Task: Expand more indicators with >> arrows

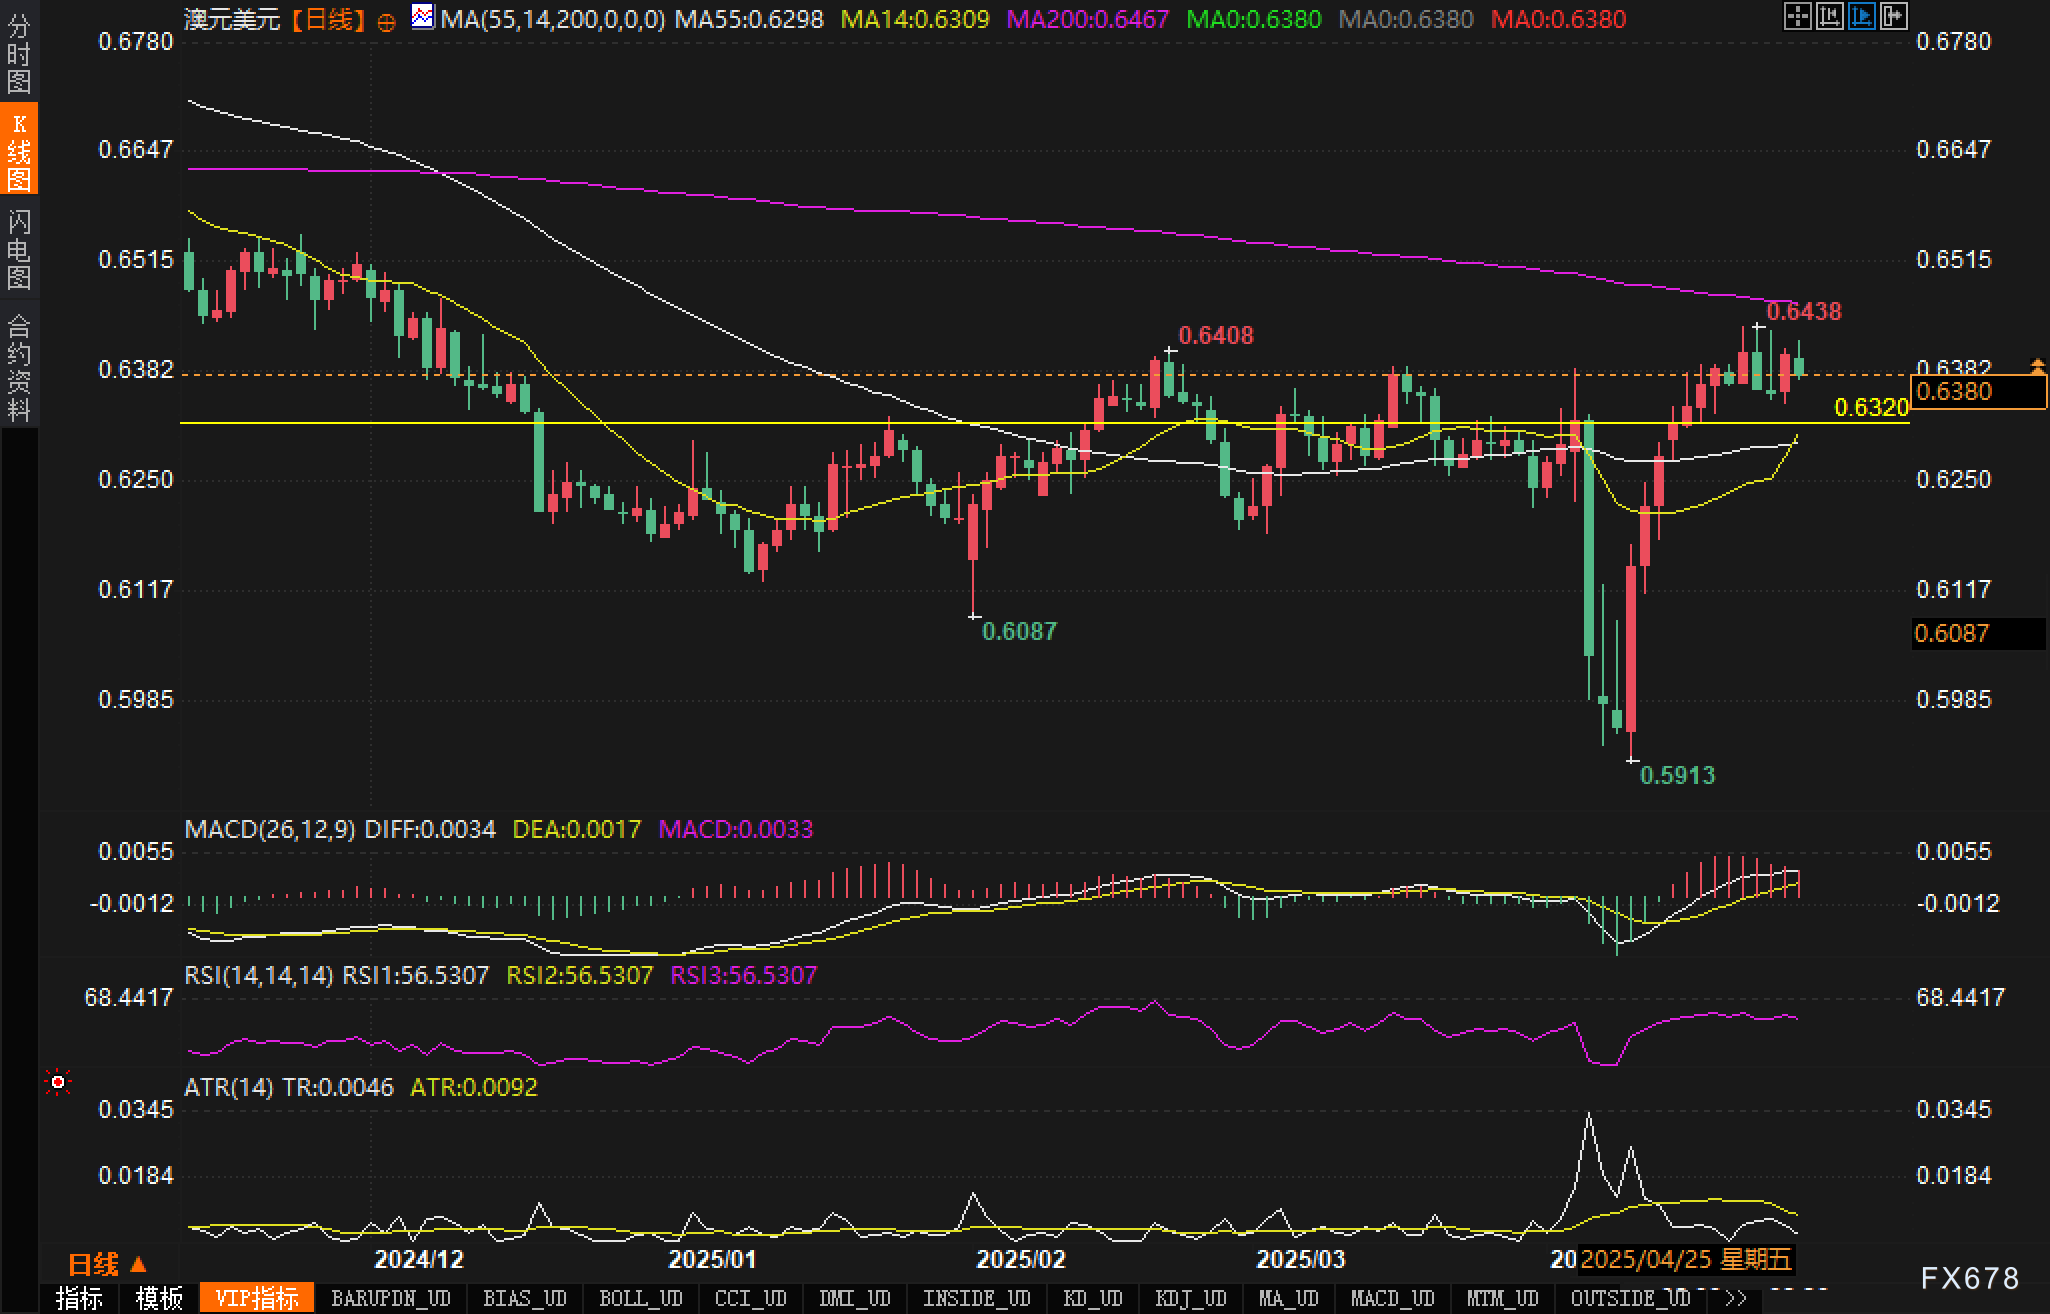Action: [1736, 1299]
